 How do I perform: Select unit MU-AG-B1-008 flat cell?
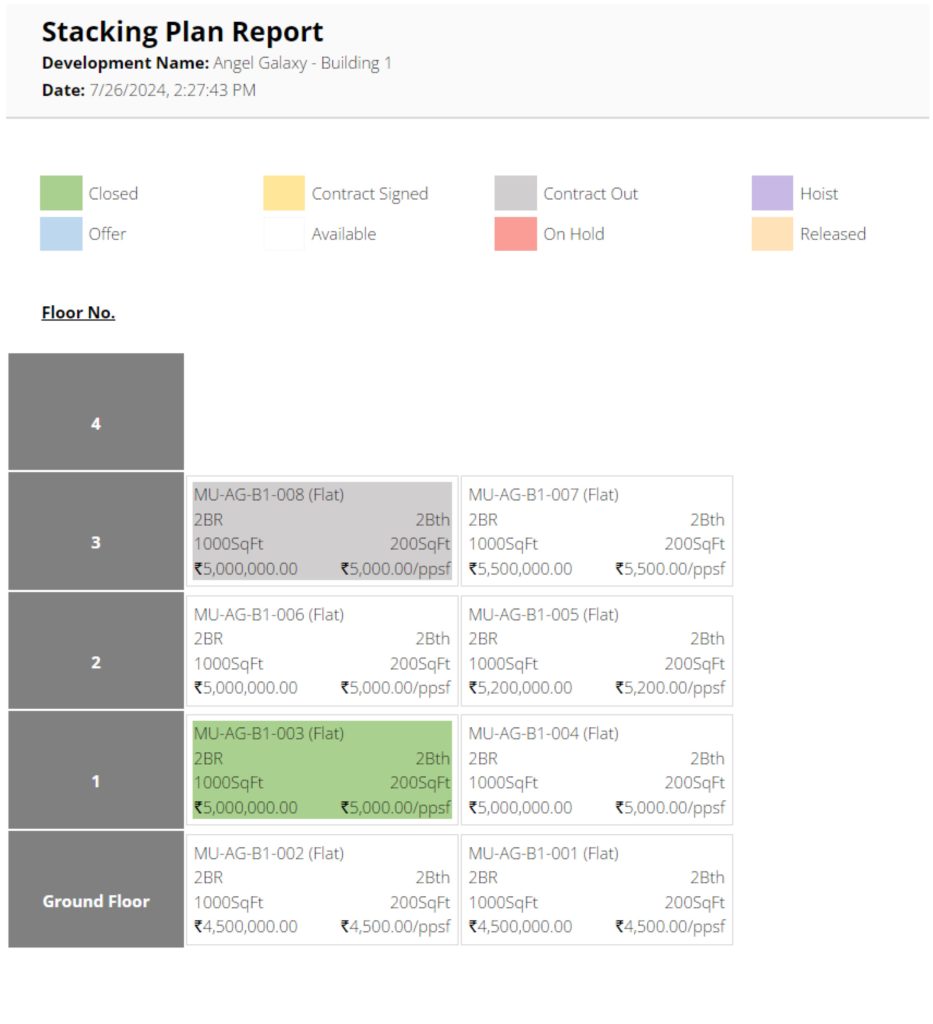322,531
